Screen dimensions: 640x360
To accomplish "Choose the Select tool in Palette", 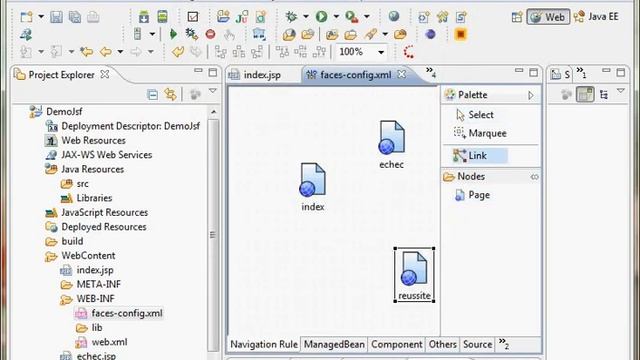I will coord(475,115).
